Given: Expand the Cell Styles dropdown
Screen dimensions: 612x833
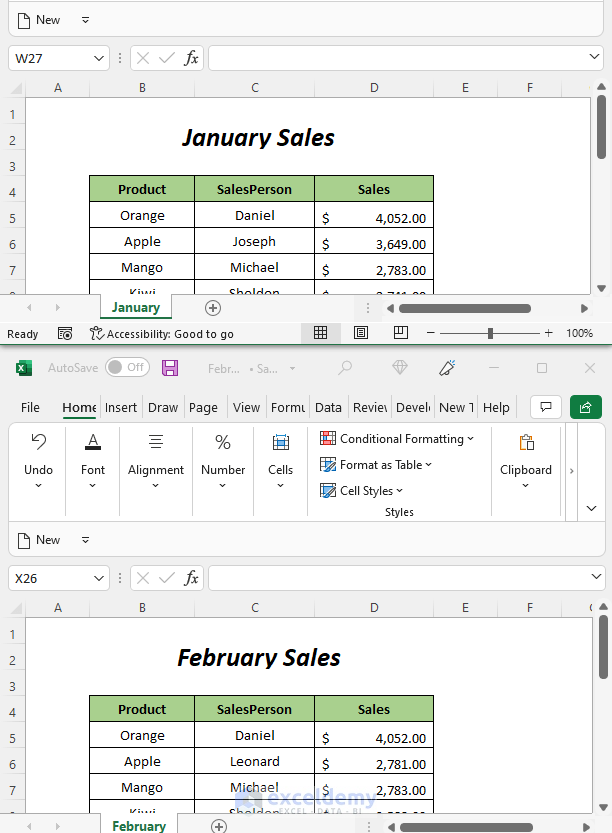Looking at the screenshot, I should [x=361, y=491].
